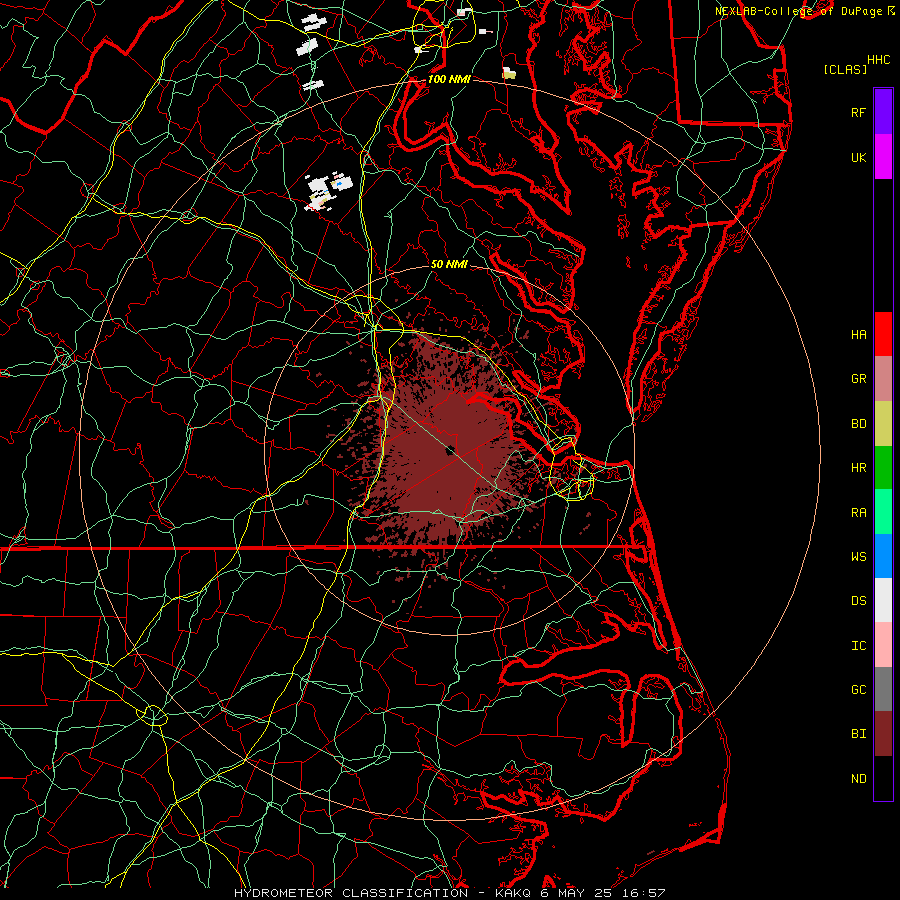Click the 'RF' legend label
900x900 pixels.
point(858,113)
